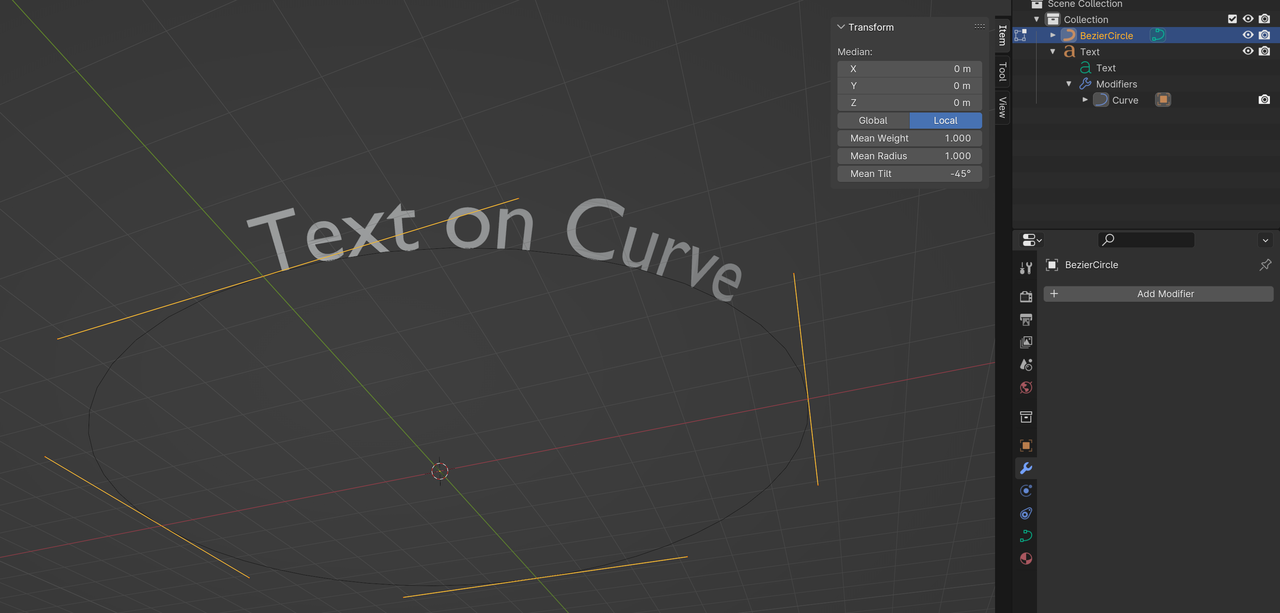Image resolution: width=1280 pixels, height=613 pixels.
Task: Open the green curve Object Data Properties
Action: [1025, 535]
